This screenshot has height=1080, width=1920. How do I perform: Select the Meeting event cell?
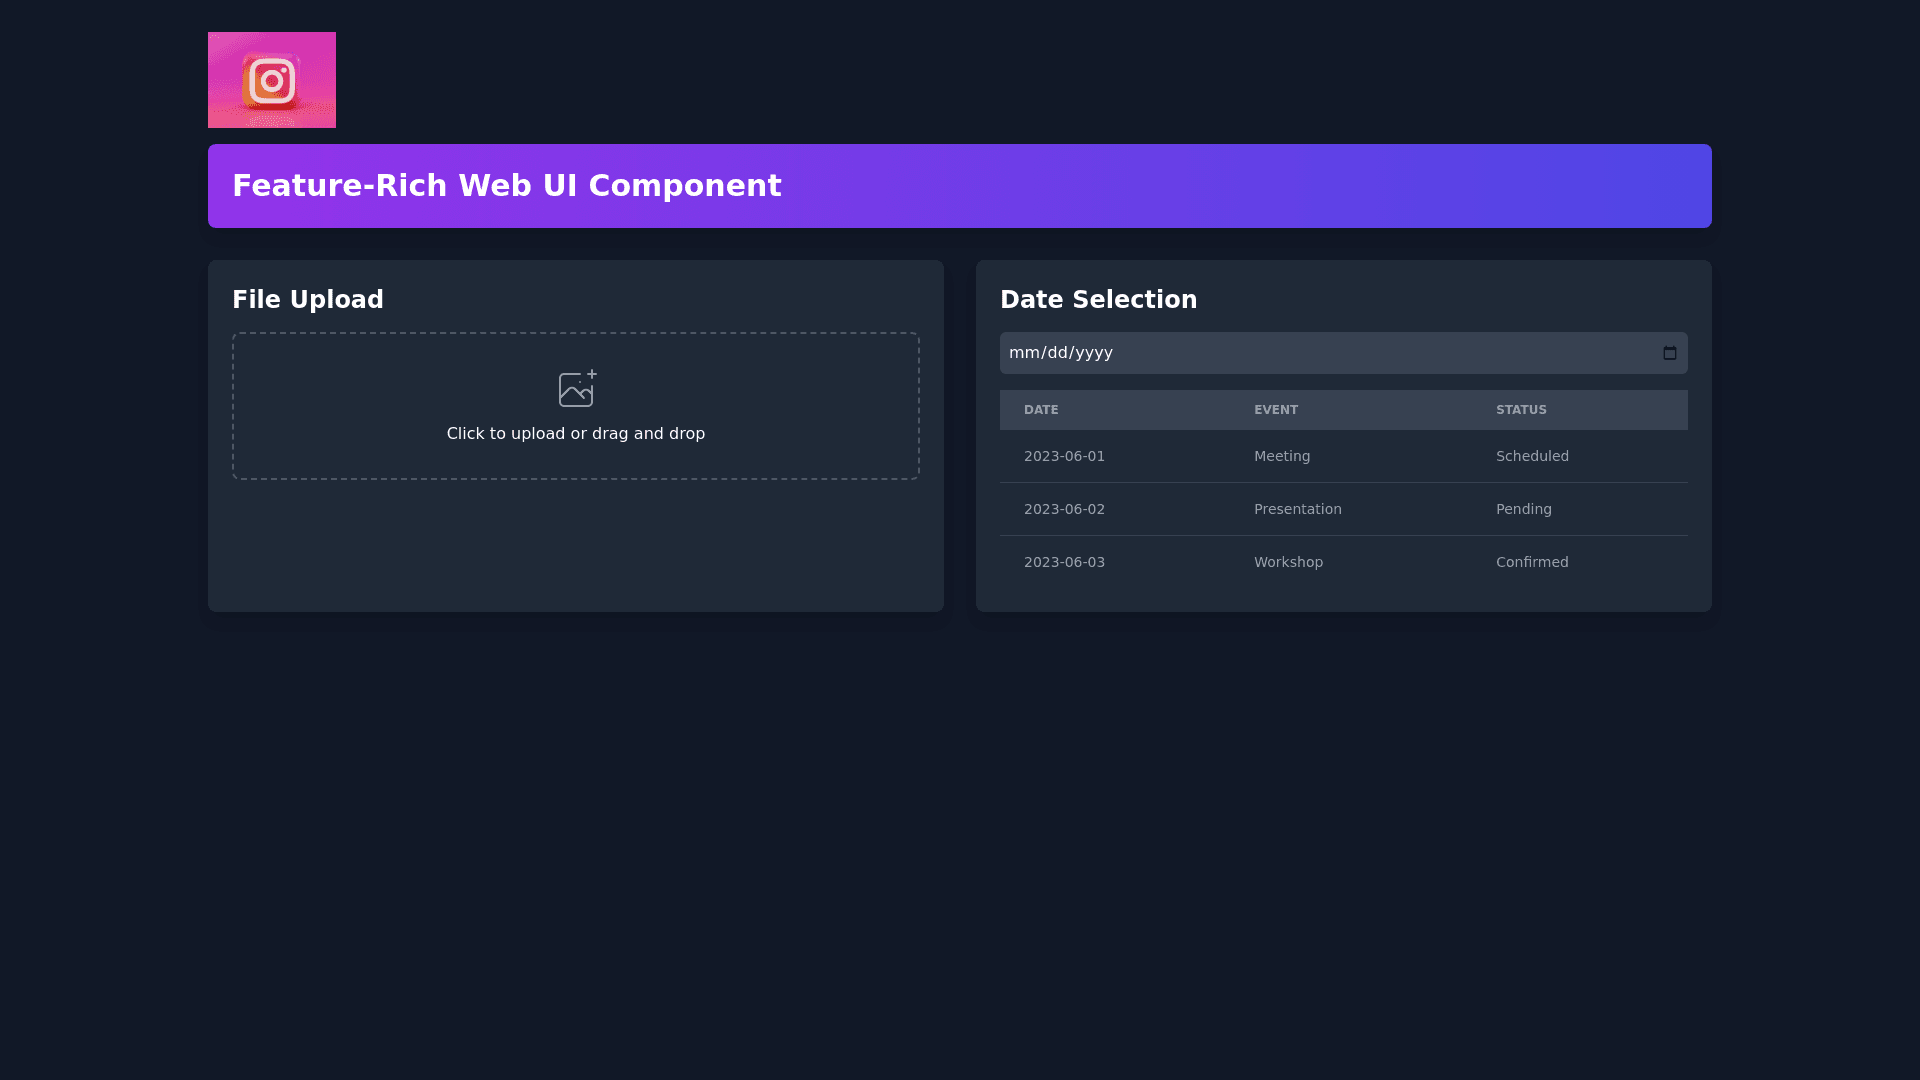click(x=1282, y=456)
